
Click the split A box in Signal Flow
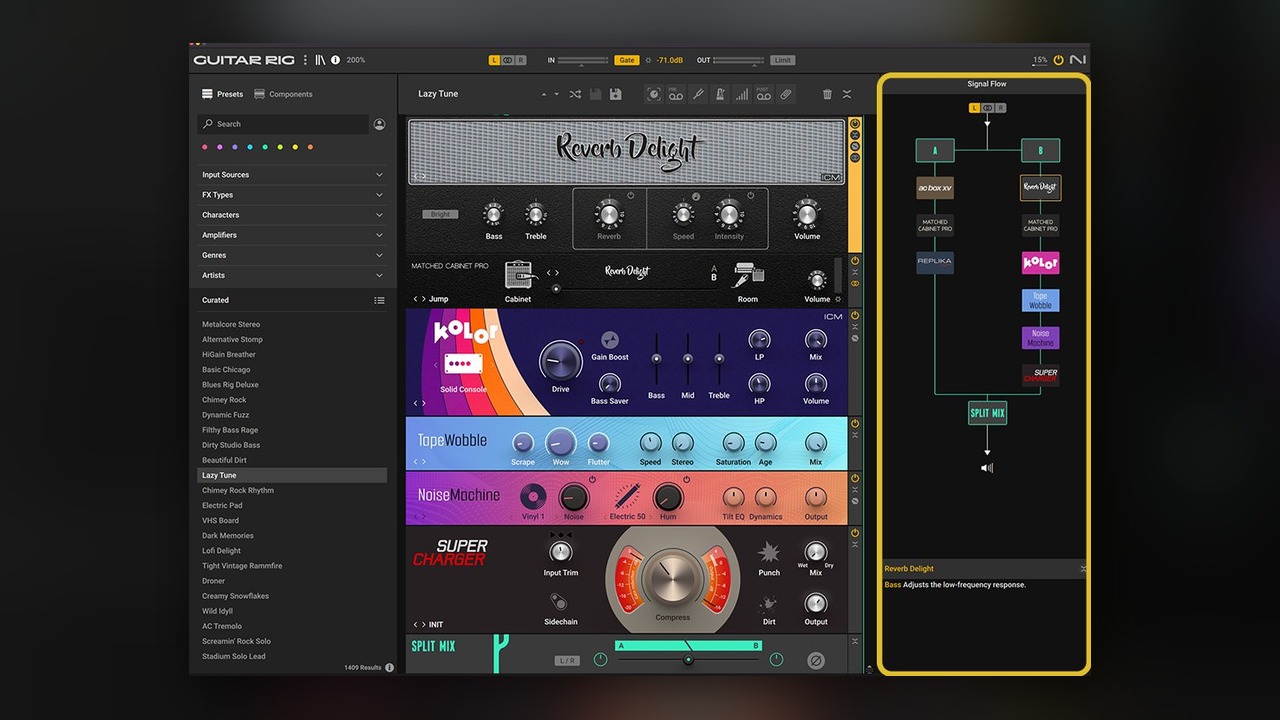[935, 151]
